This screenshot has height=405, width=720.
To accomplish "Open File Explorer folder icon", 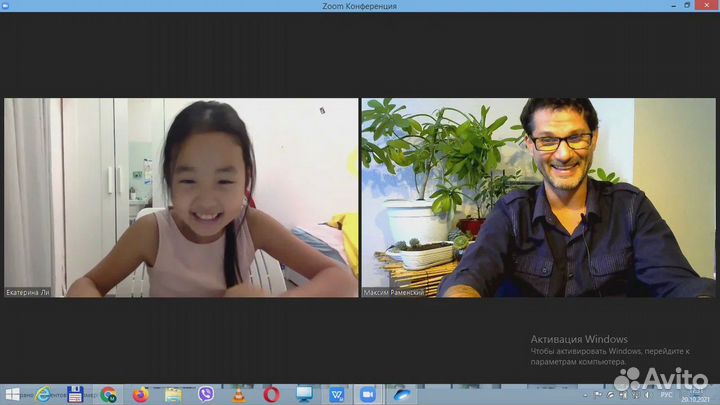I will click(x=173, y=394).
